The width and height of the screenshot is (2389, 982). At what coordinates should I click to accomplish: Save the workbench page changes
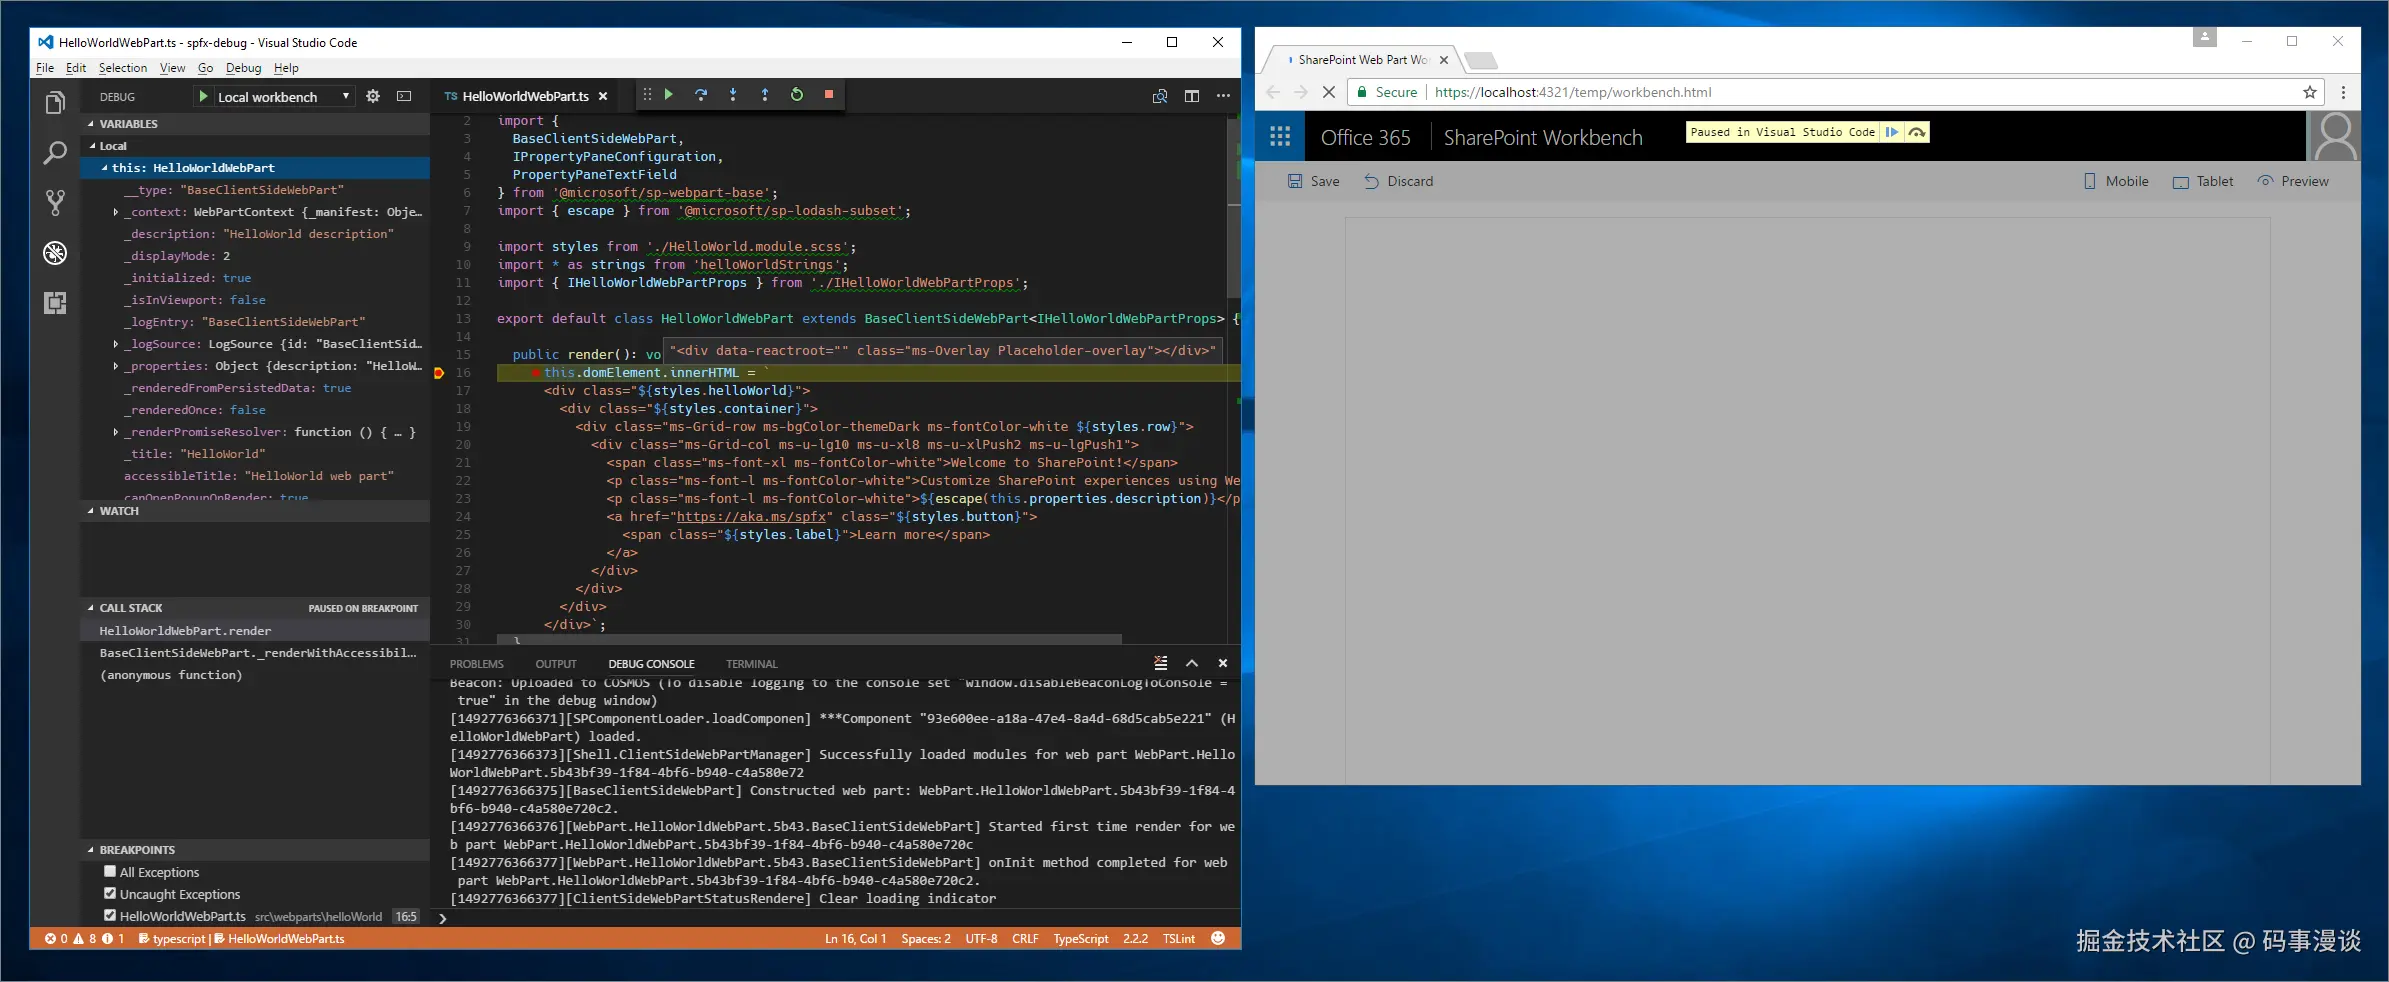pyautogui.click(x=1313, y=181)
